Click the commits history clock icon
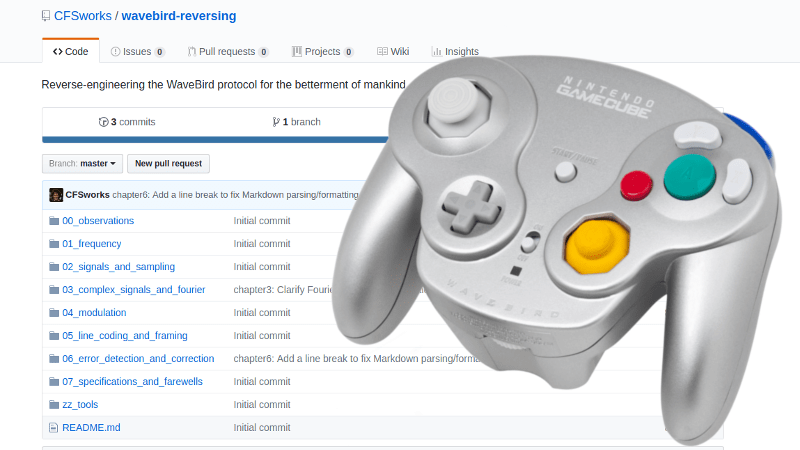The width and height of the screenshot is (800, 450). point(103,122)
